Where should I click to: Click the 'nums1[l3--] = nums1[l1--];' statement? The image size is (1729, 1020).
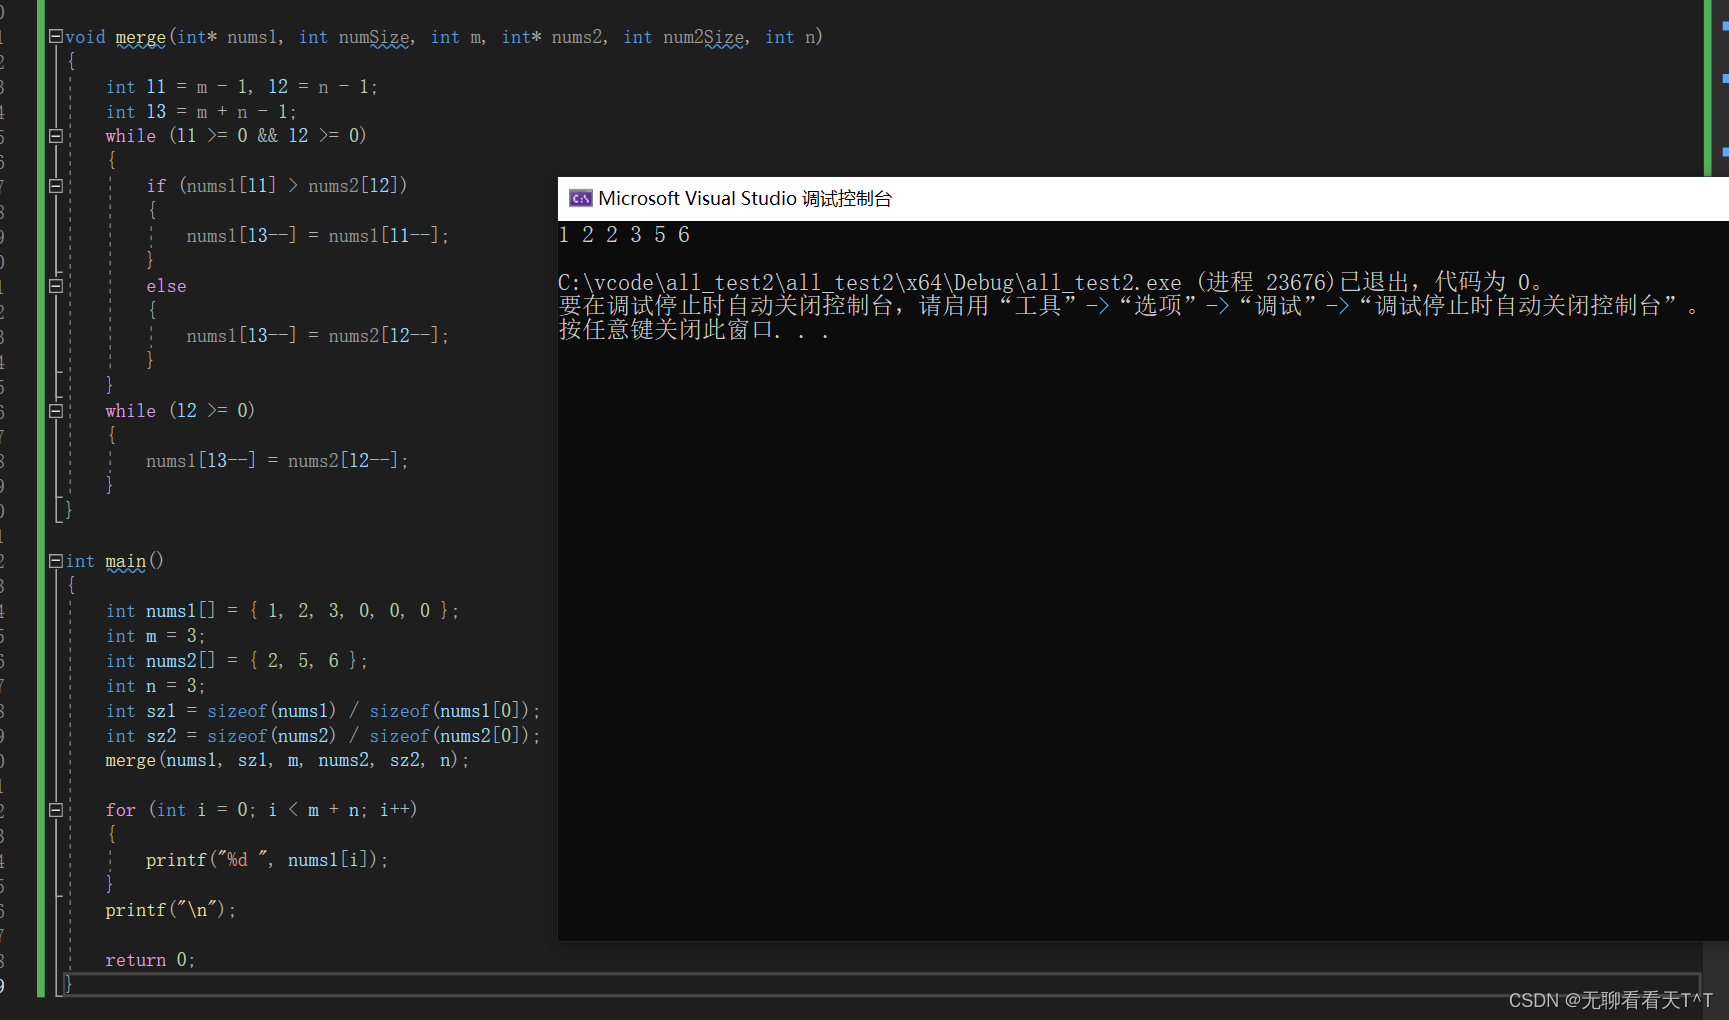pos(317,236)
